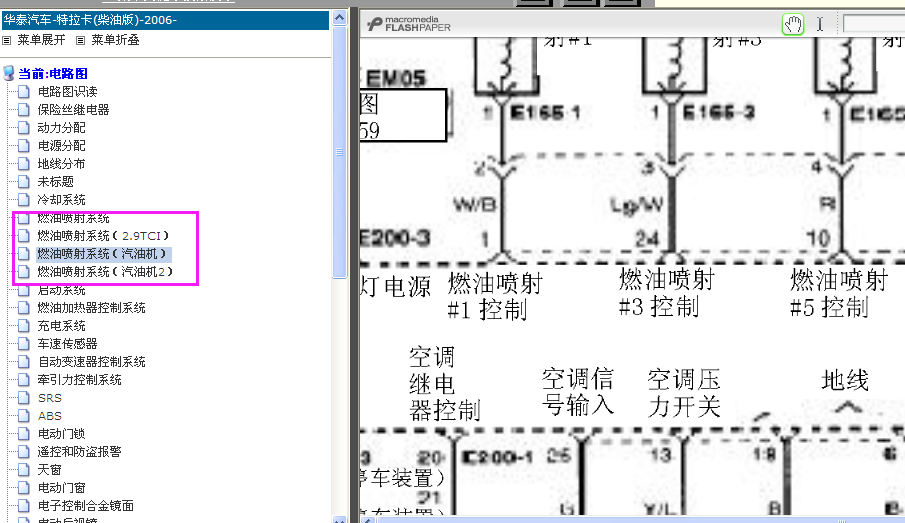Click document icon beside 充电系统

(x=24, y=326)
